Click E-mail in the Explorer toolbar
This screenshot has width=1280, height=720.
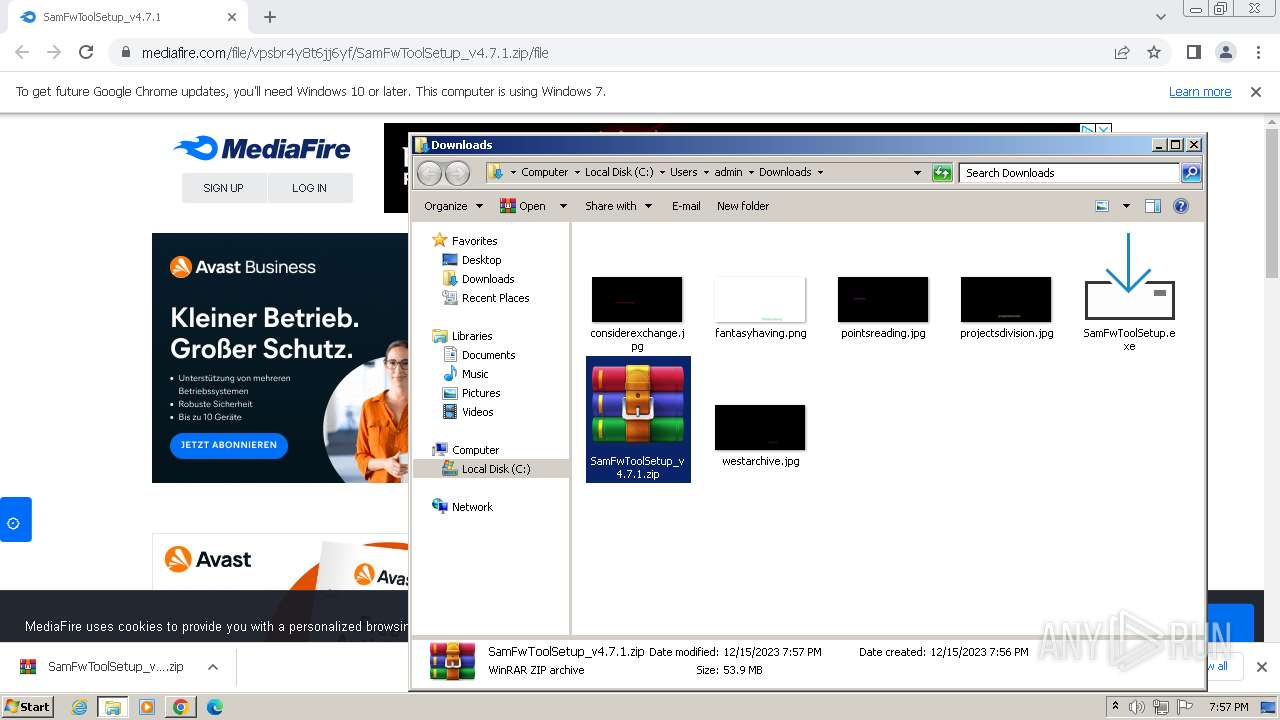click(686, 206)
